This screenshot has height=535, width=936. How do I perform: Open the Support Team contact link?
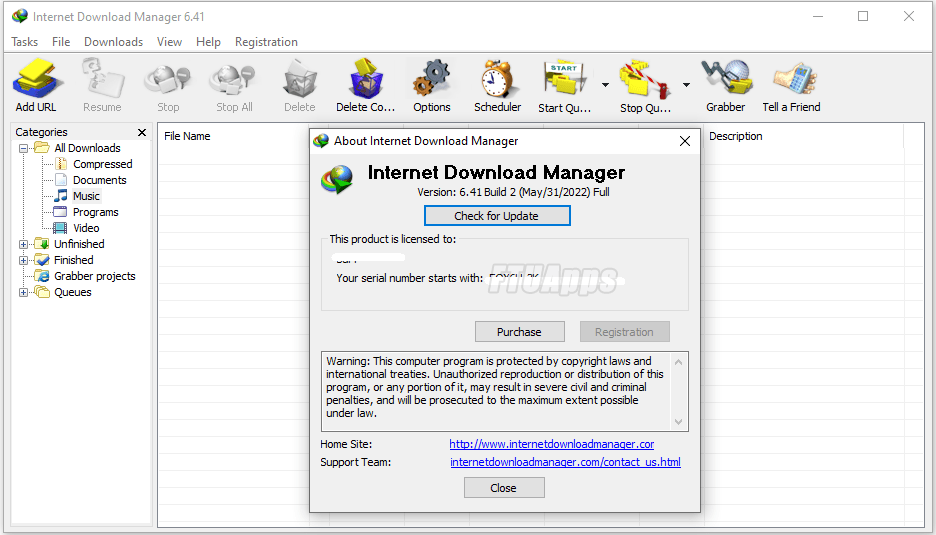(565, 462)
